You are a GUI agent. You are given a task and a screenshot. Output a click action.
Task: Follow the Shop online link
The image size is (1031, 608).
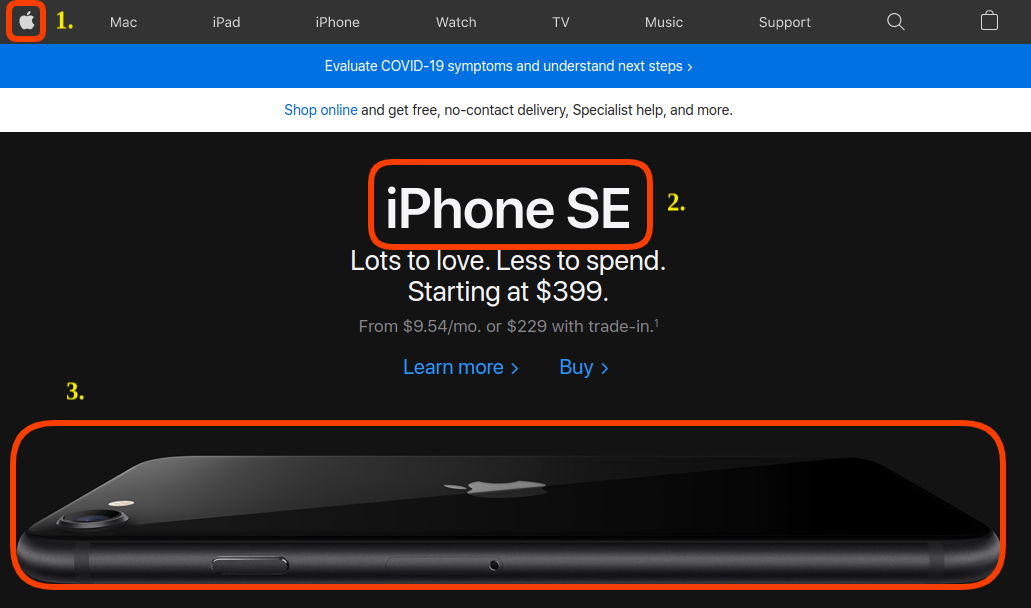(x=321, y=110)
